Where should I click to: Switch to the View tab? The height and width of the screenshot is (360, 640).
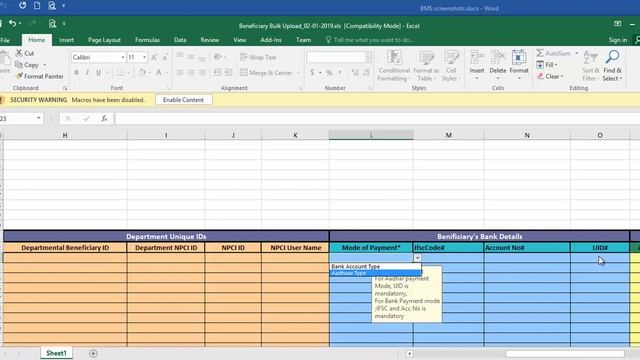coord(240,40)
